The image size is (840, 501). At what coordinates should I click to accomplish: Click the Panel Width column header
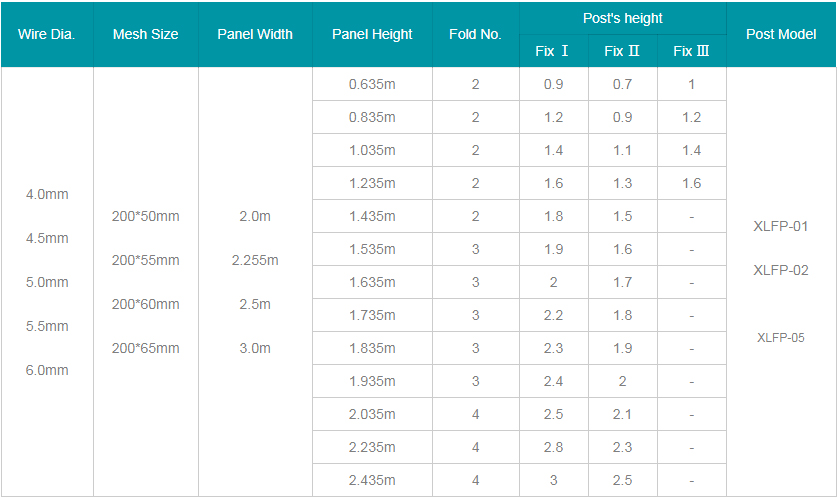tap(255, 34)
